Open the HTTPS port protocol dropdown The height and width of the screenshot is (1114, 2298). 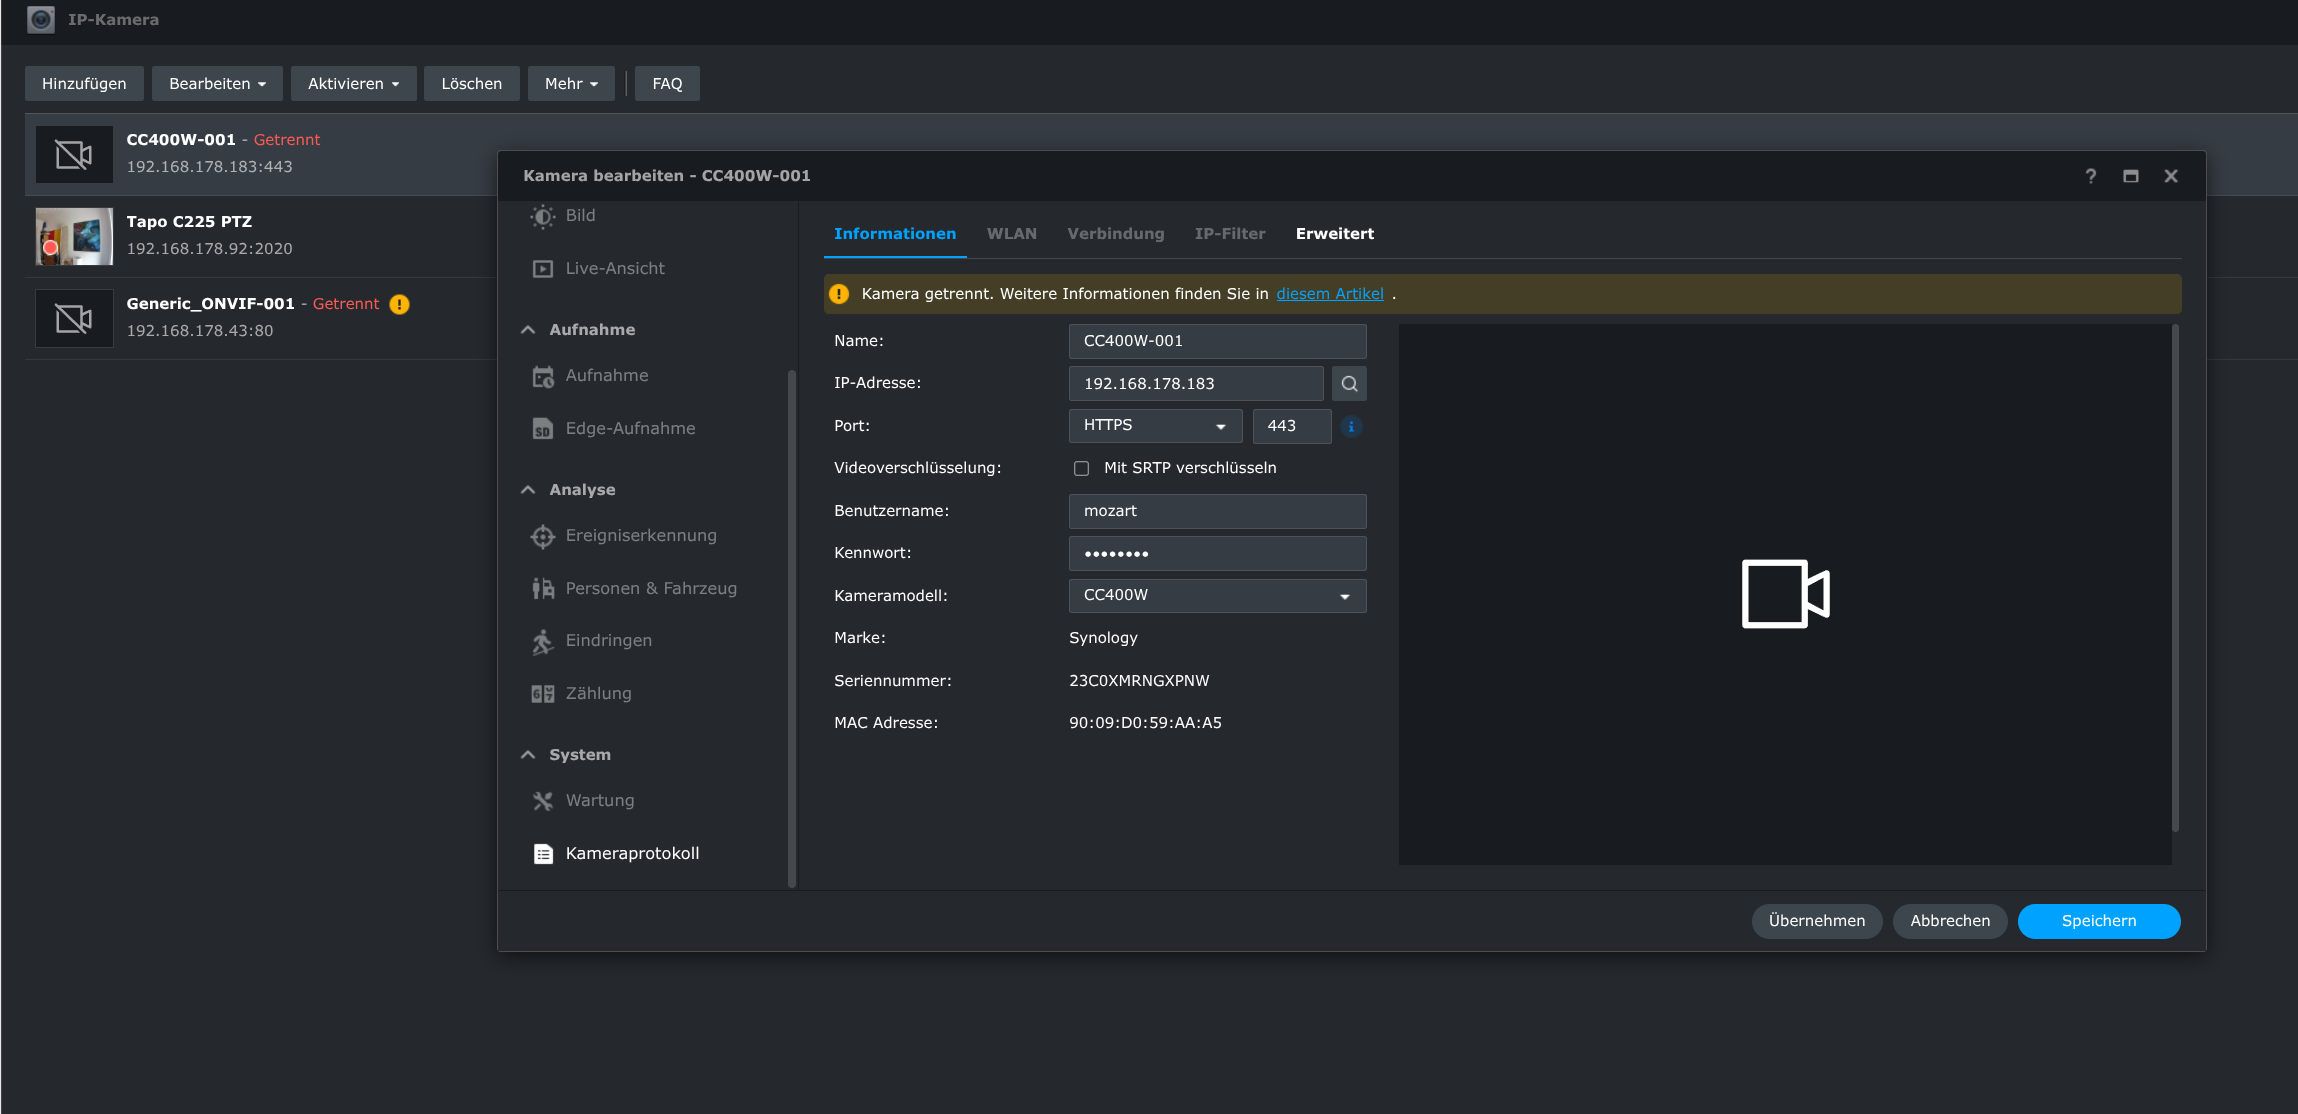(x=1155, y=426)
